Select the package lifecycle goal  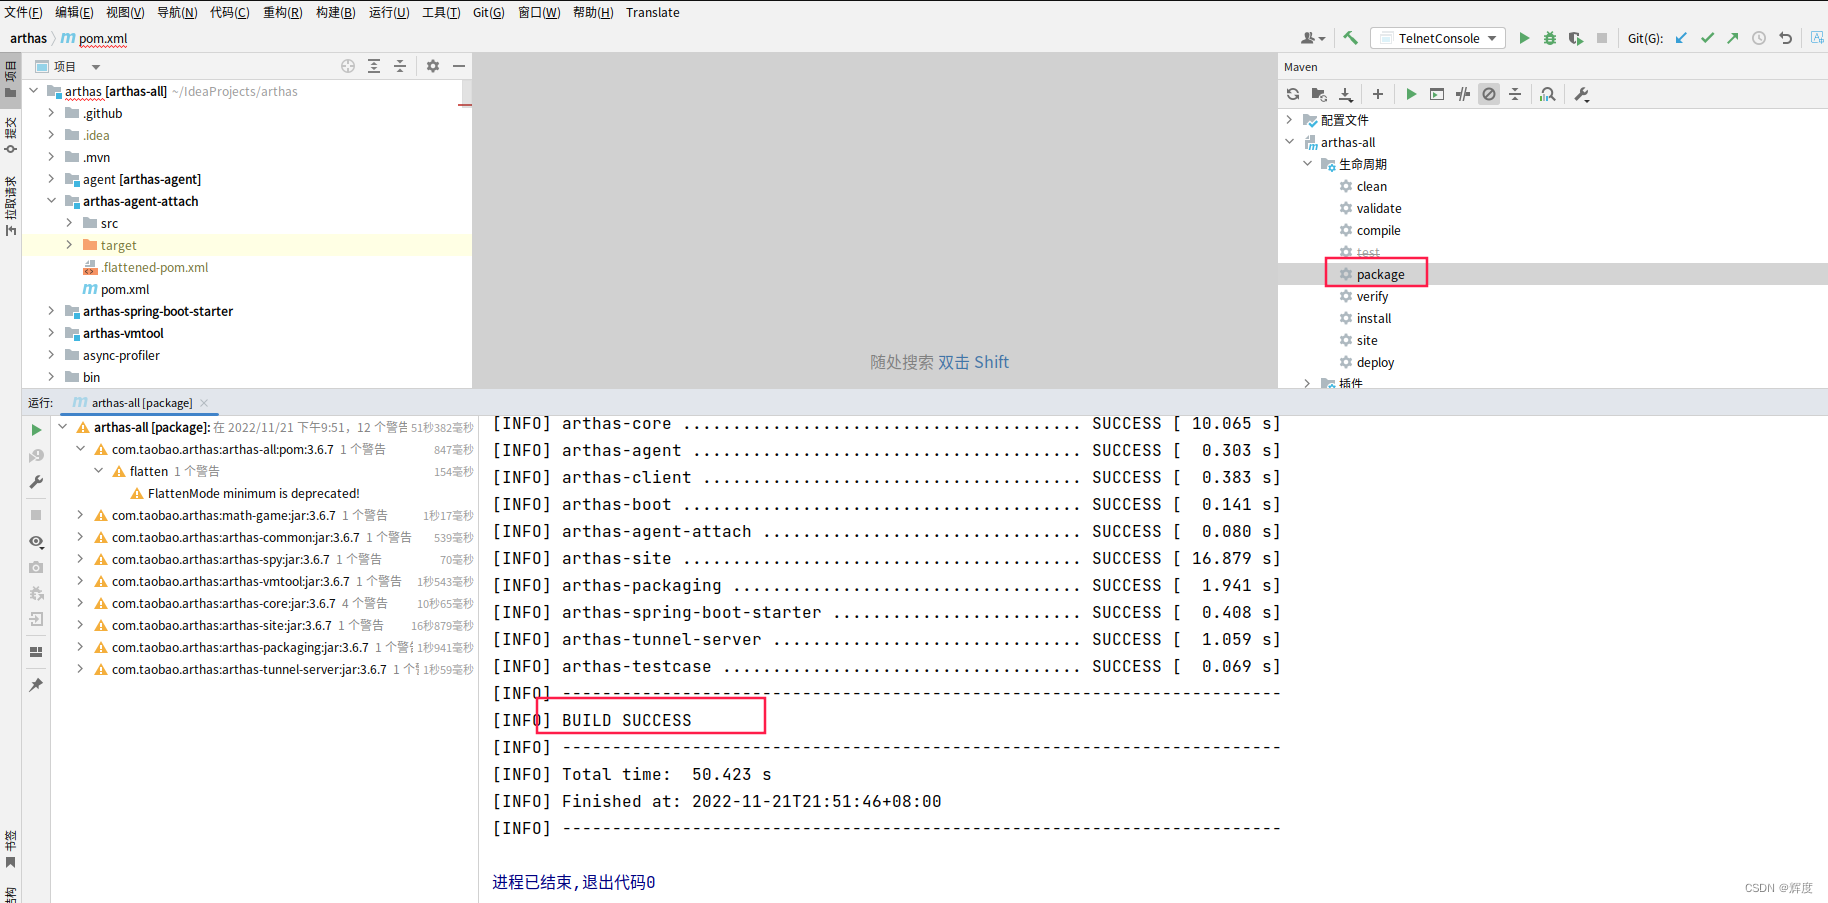[1380, 274]
